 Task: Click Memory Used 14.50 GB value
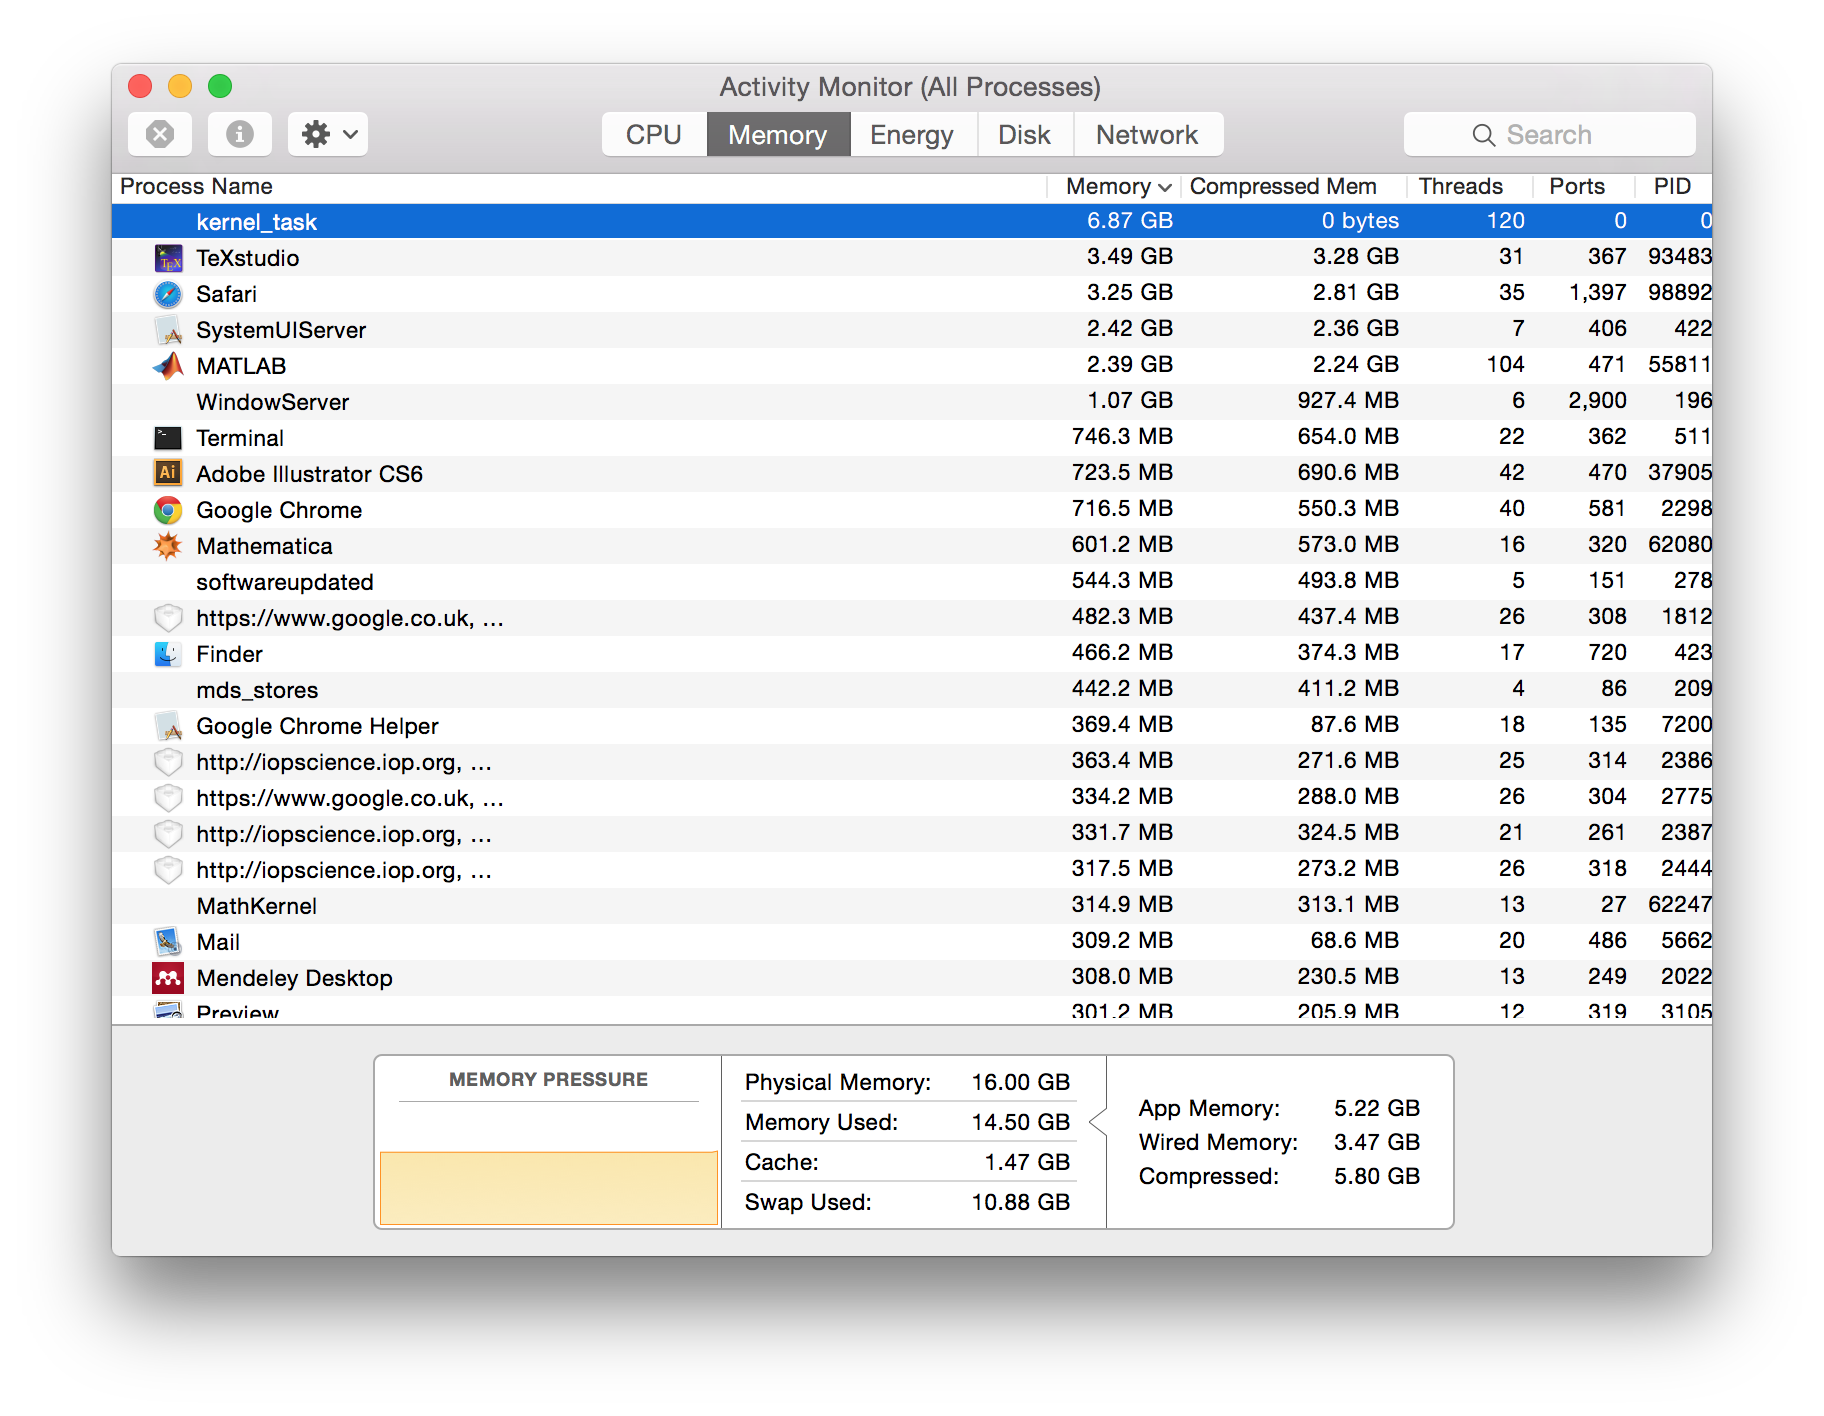tap(1021, 1122)
